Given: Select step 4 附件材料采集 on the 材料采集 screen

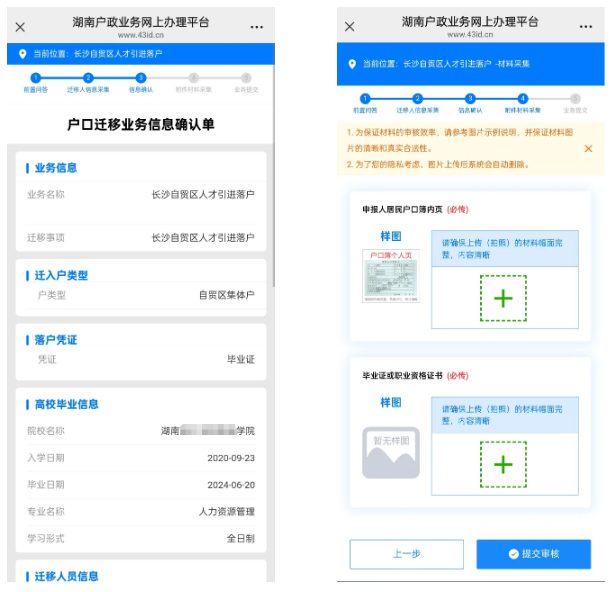Looking at the screenshot, I should [x=522, y=99].
